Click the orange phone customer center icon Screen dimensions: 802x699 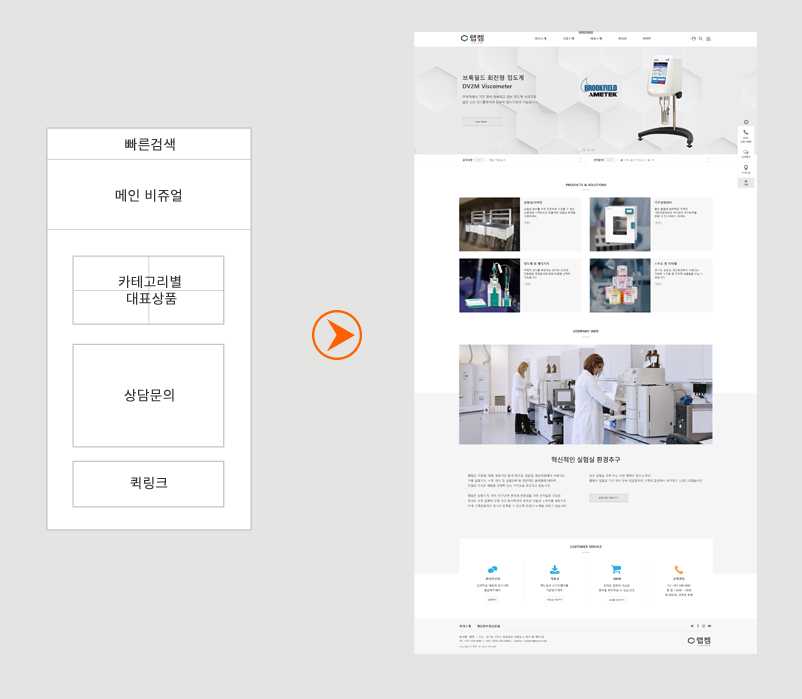click(x=679, y=570)
